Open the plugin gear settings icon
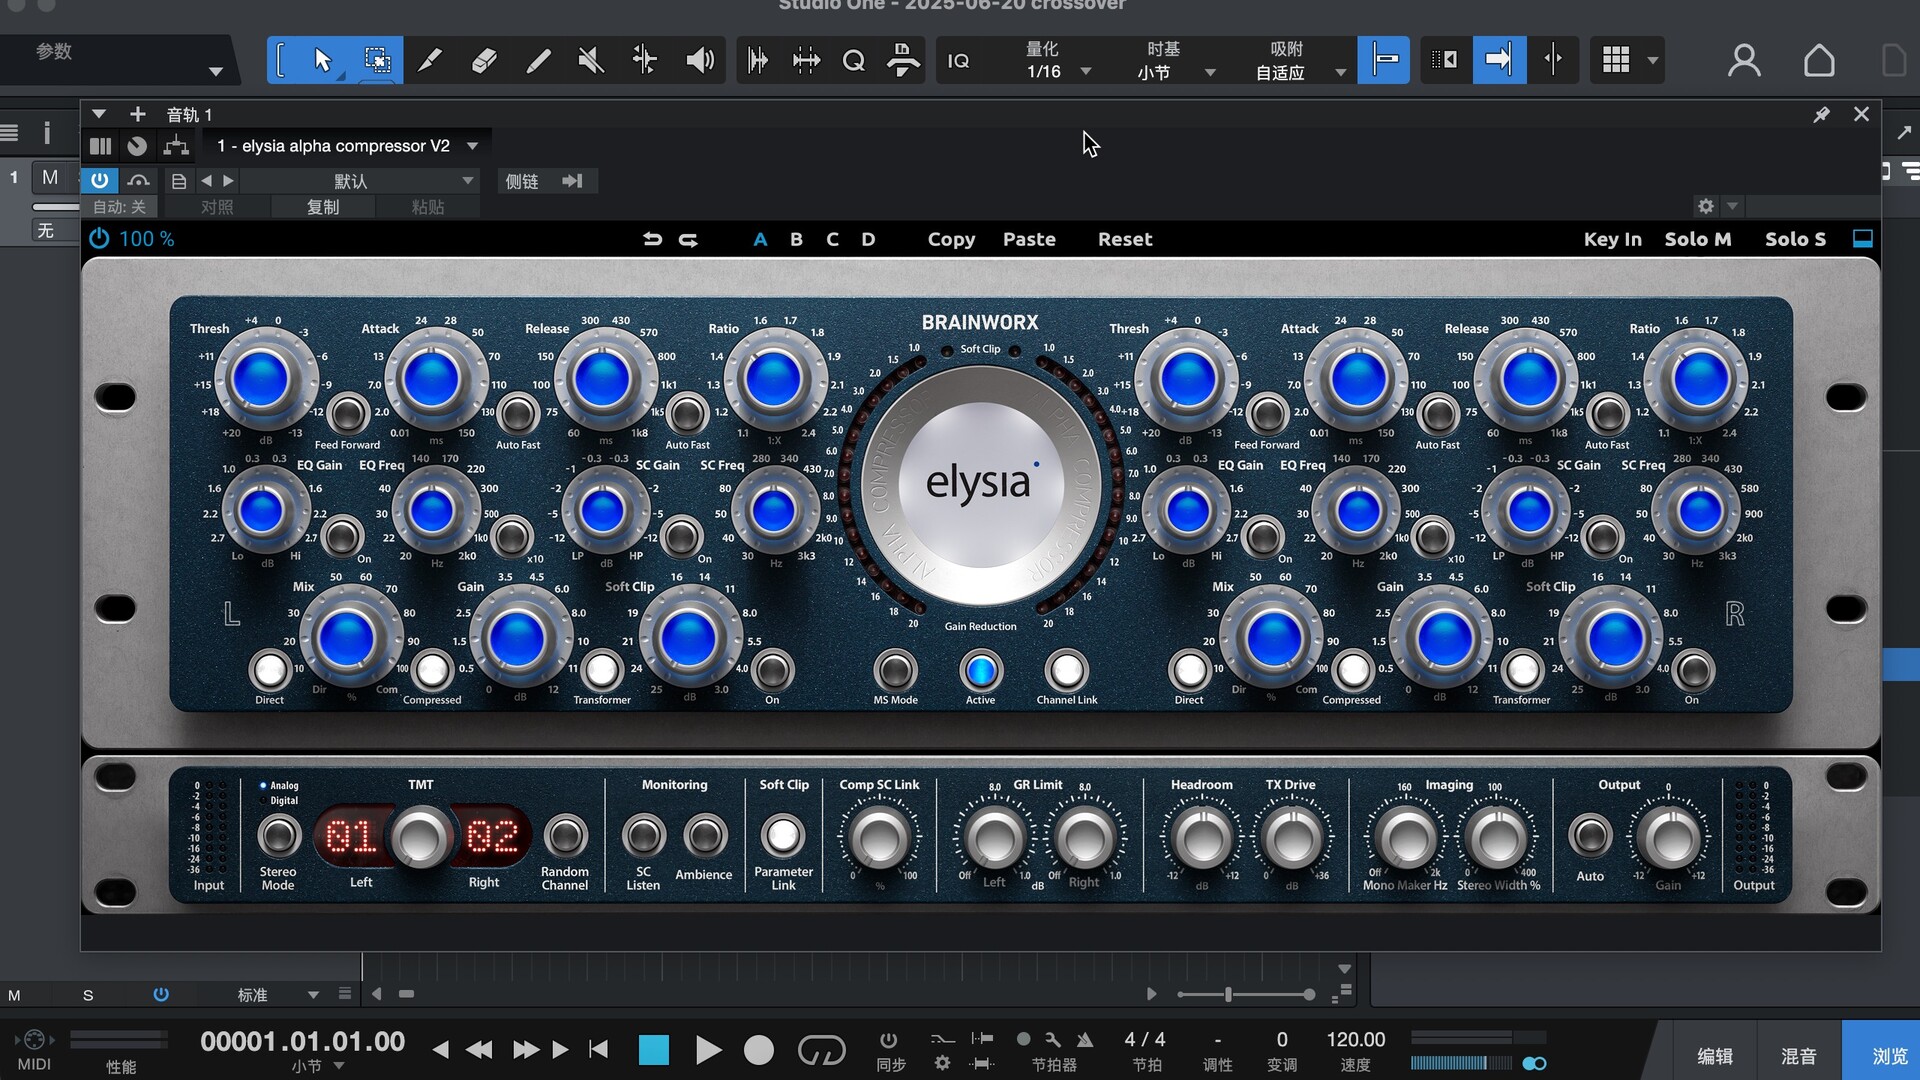Screen dimensions: 1920x1080 click(1706, 206)
